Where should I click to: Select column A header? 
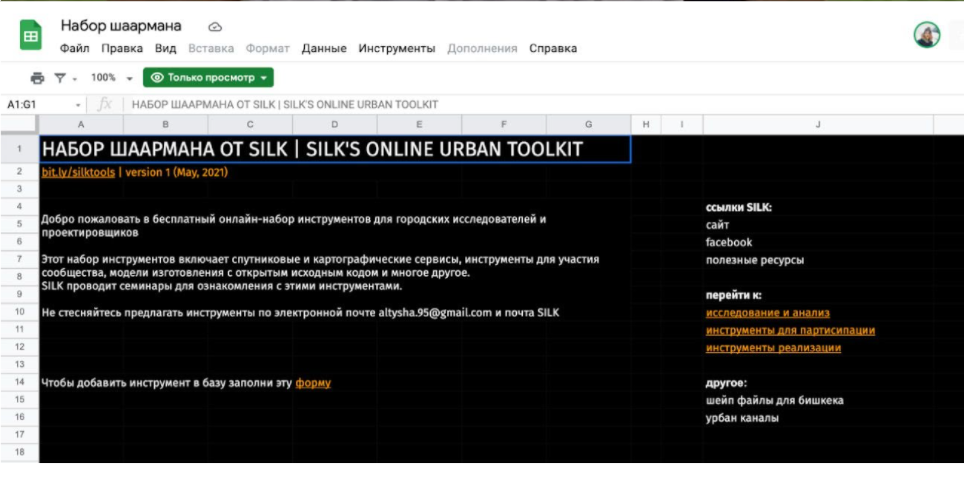click(81, 124)
